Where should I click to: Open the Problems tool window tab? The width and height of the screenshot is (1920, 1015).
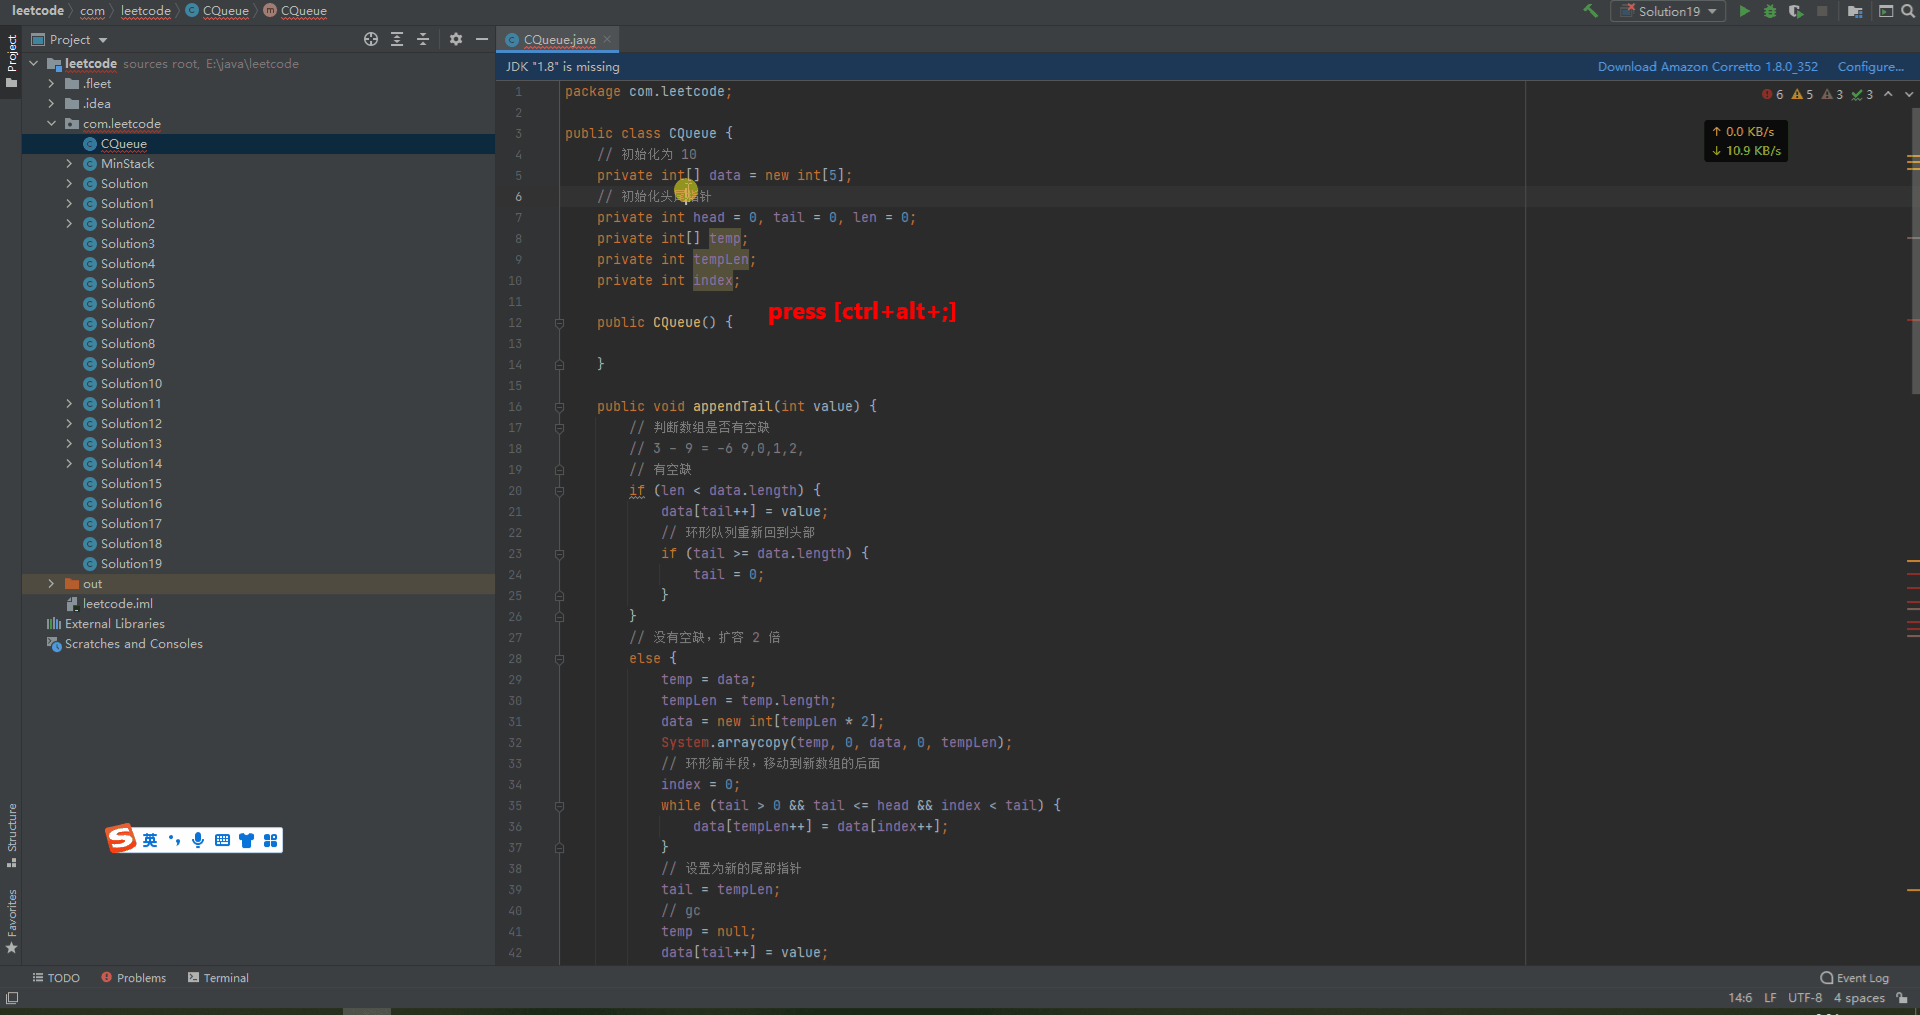tap(134, 978)
